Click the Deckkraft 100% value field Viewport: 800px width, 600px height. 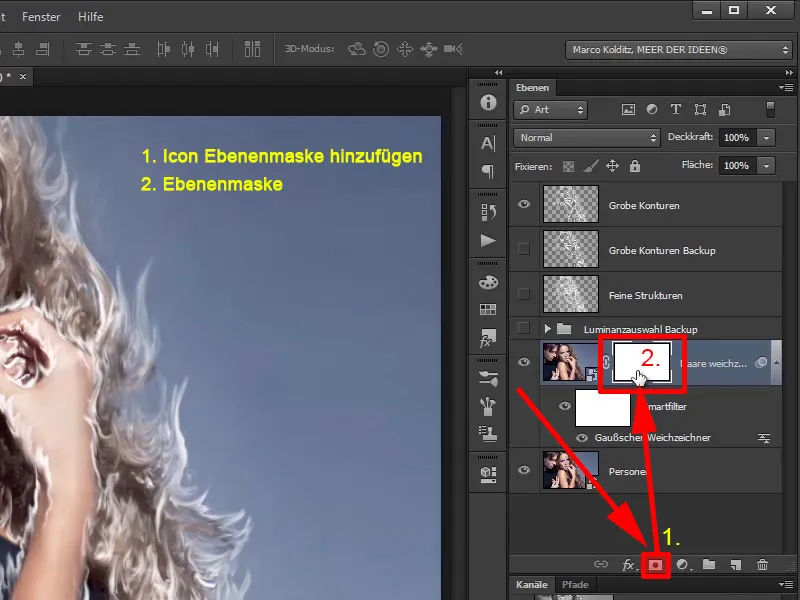click(737, 138)
